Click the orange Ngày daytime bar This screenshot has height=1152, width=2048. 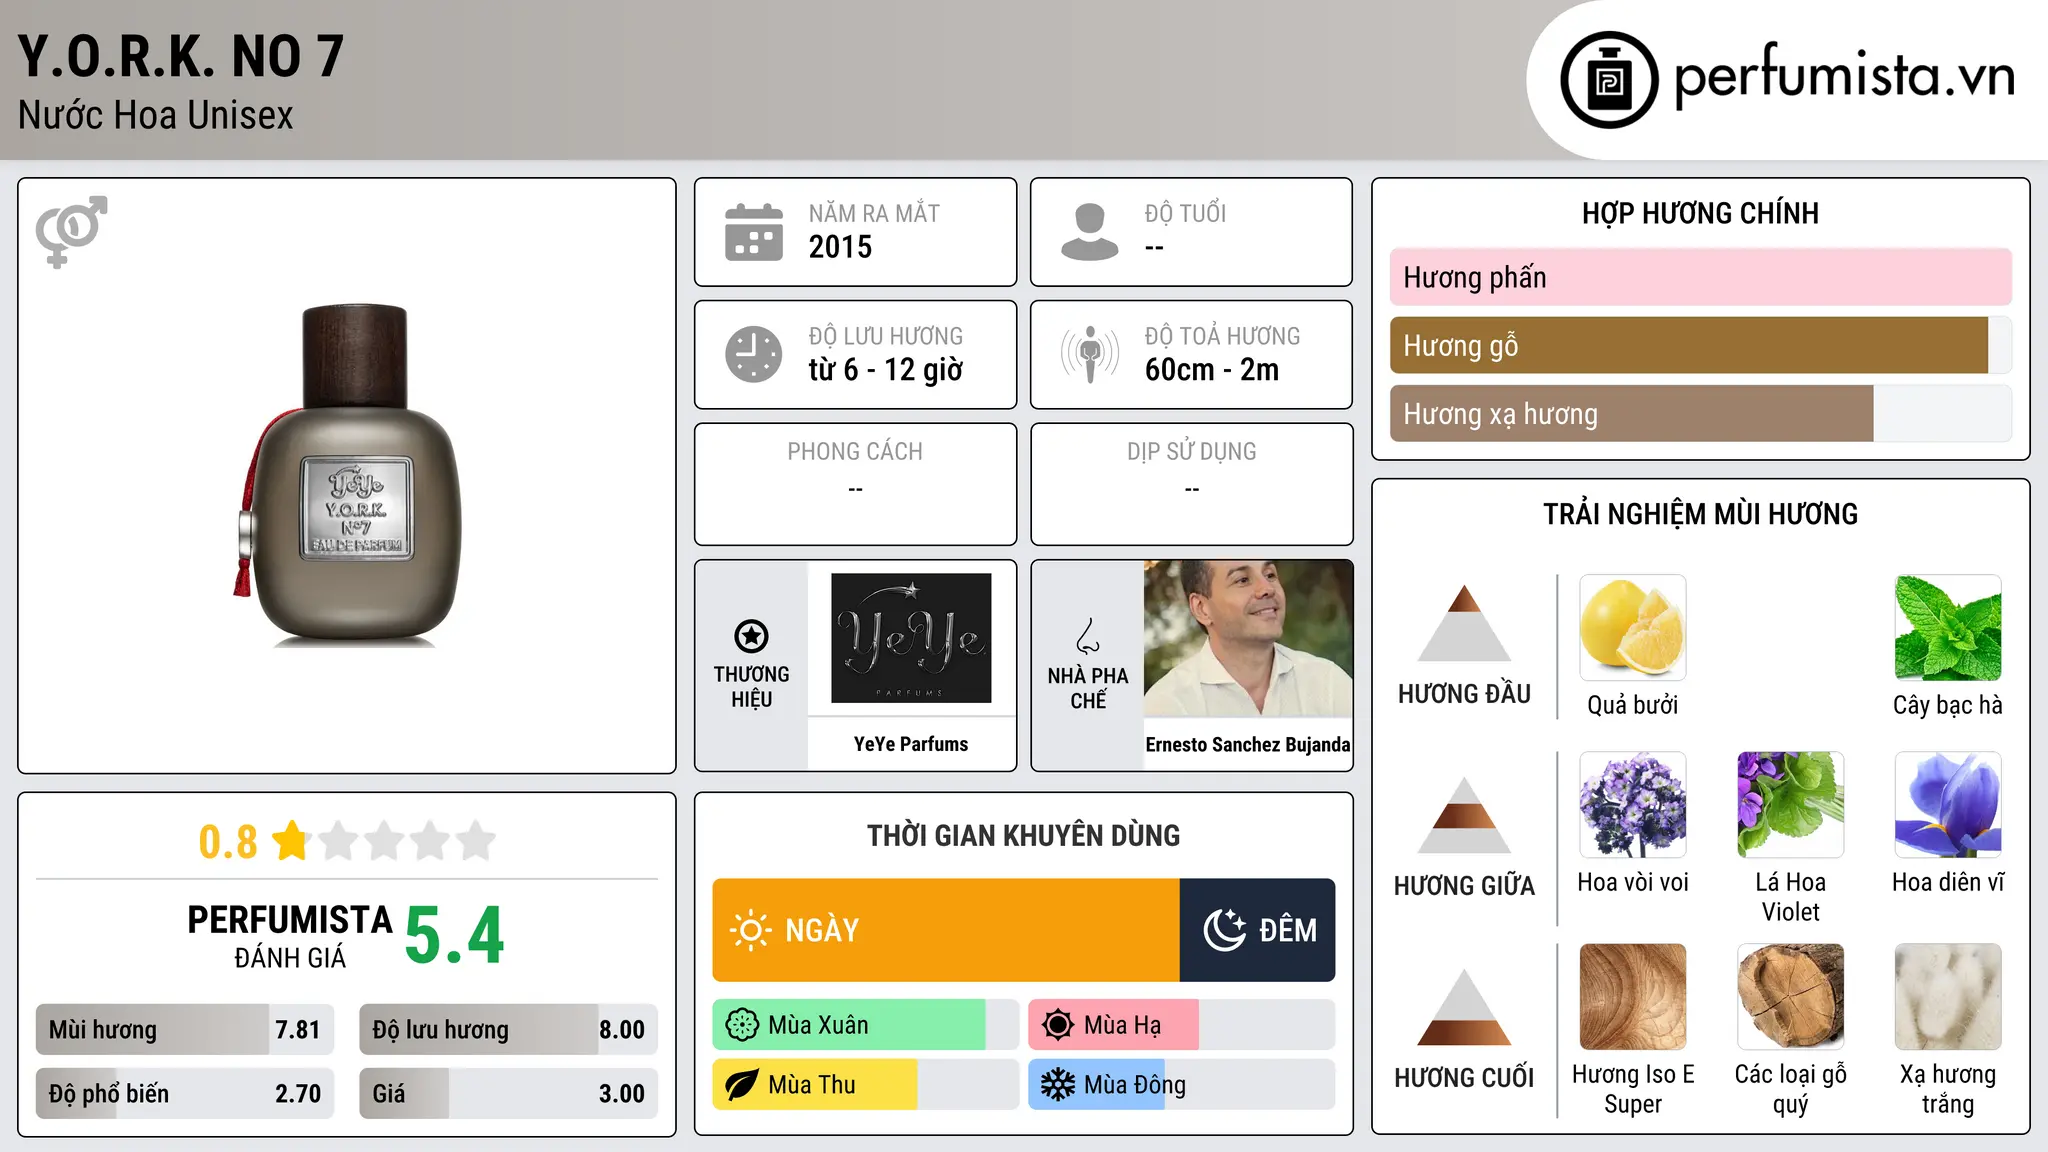pyautogui.click(x=946, y=930)
